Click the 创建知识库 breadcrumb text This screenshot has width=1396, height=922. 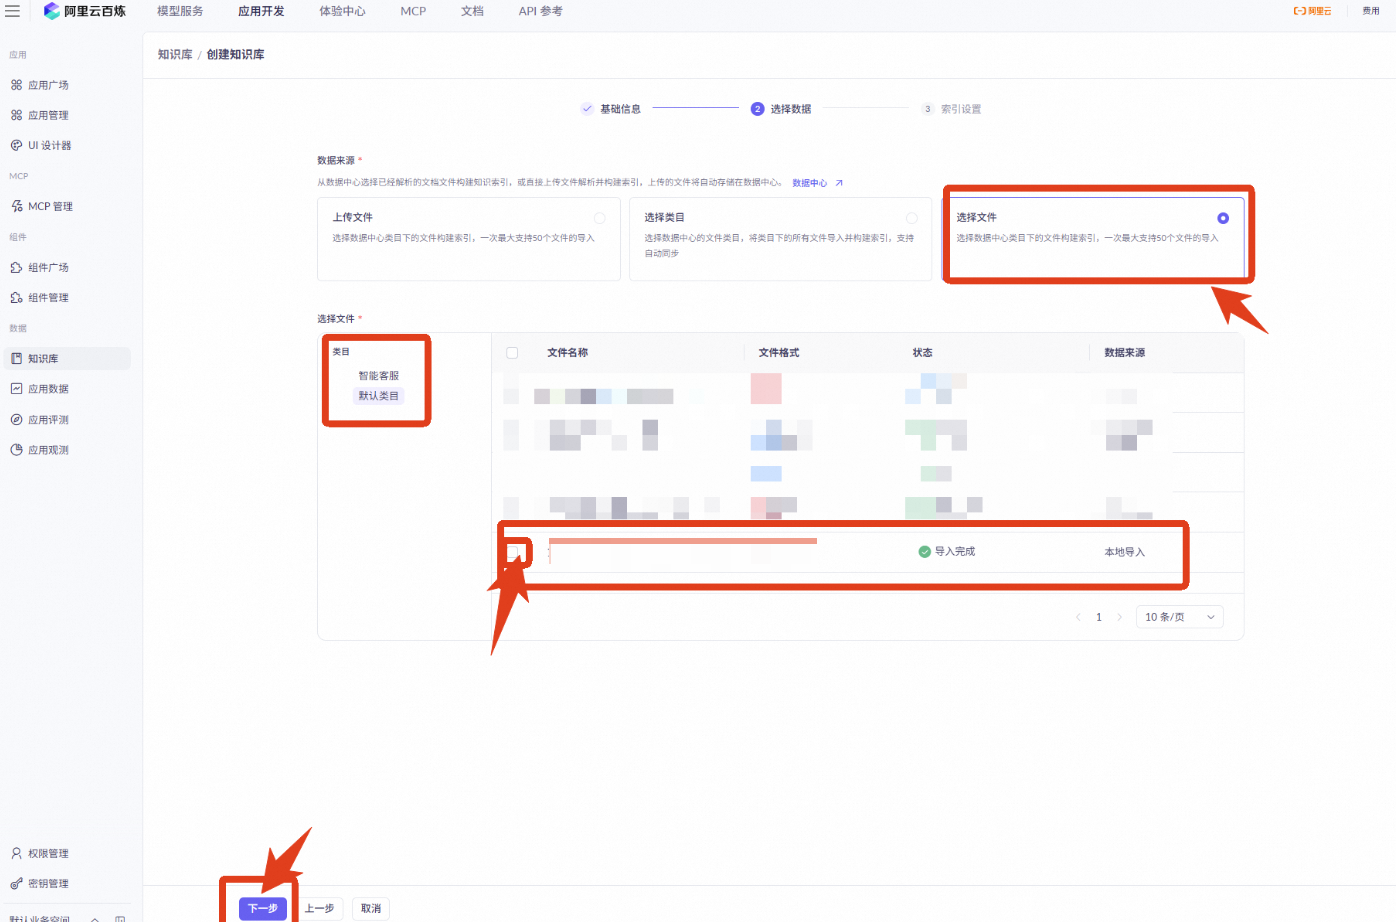point(236,54)
